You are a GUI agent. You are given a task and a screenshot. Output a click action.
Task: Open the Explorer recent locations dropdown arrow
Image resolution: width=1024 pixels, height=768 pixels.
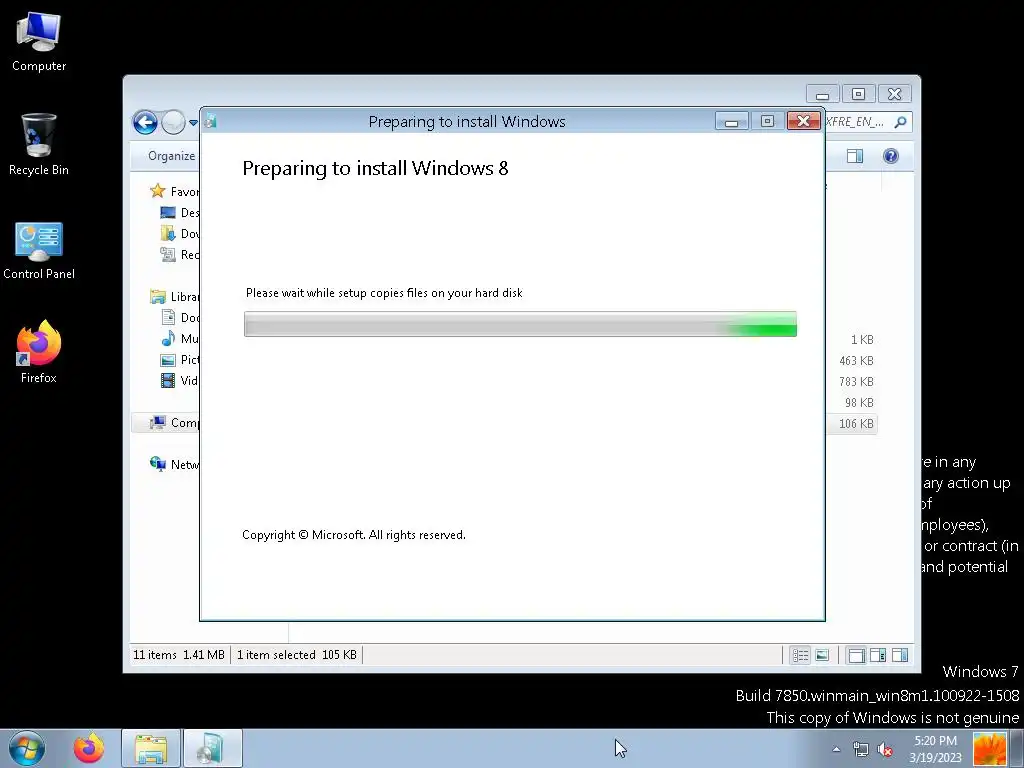[193, 122]
